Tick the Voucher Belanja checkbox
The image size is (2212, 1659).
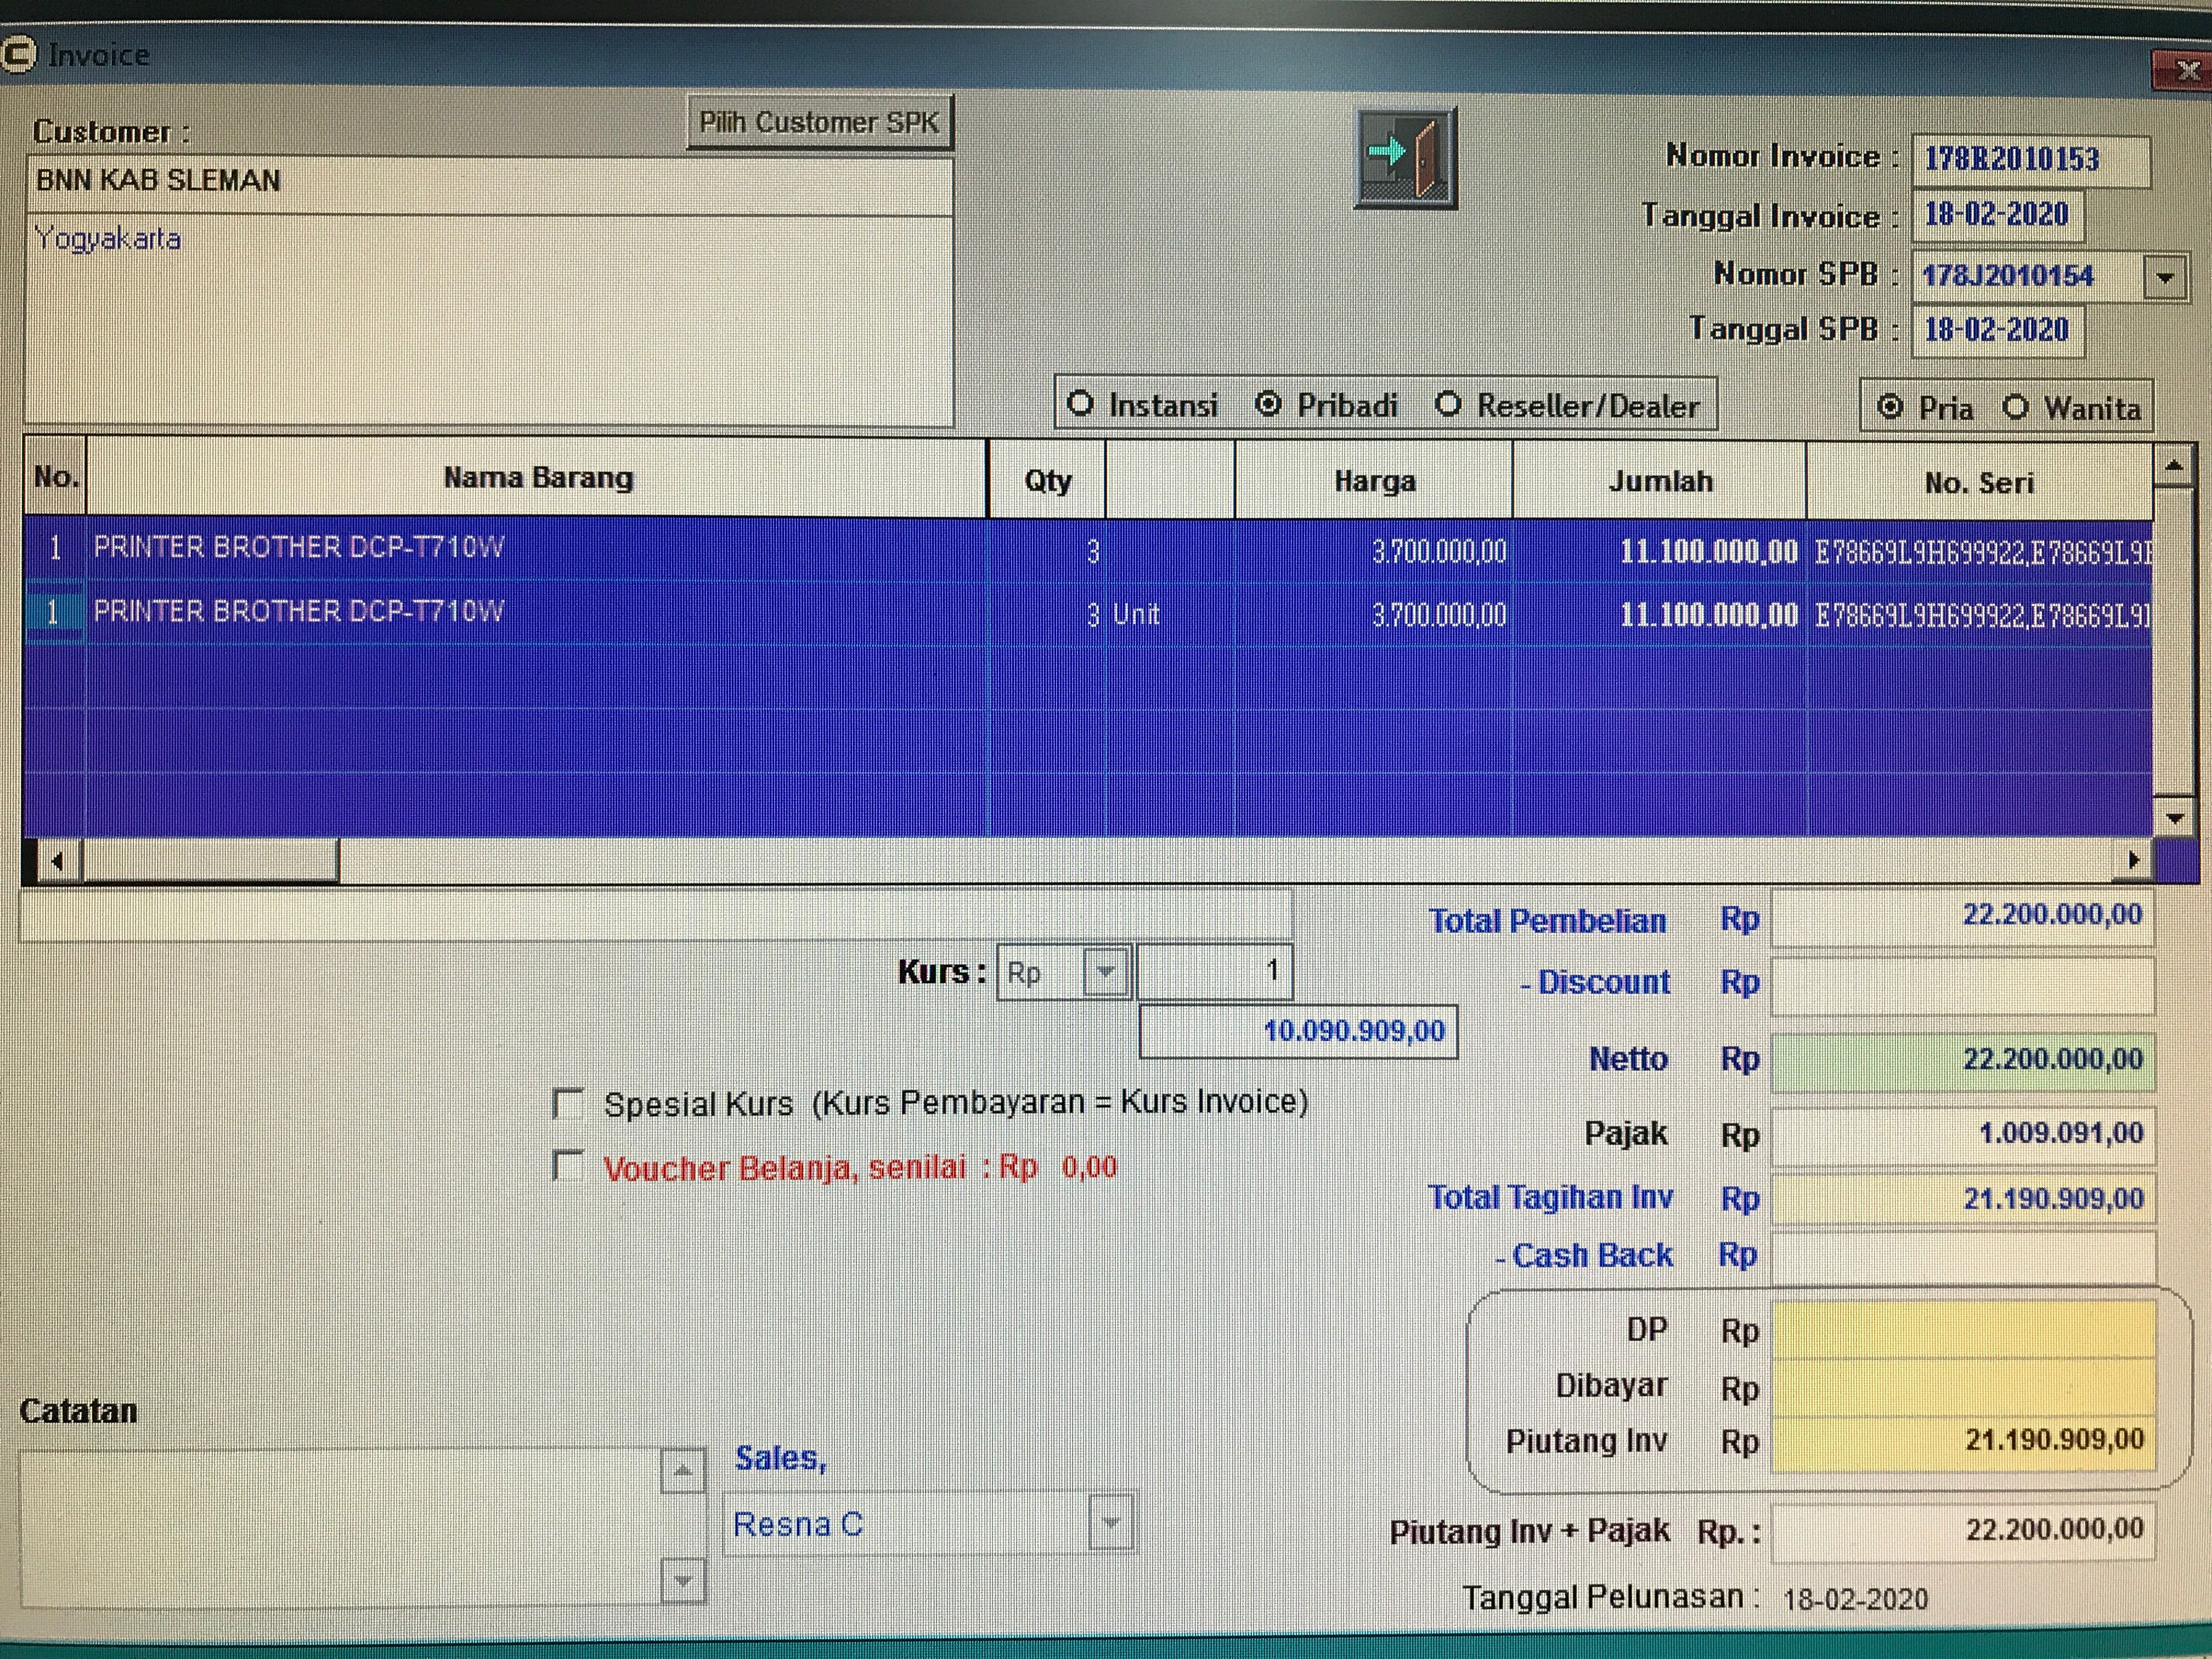(568, 1166)
